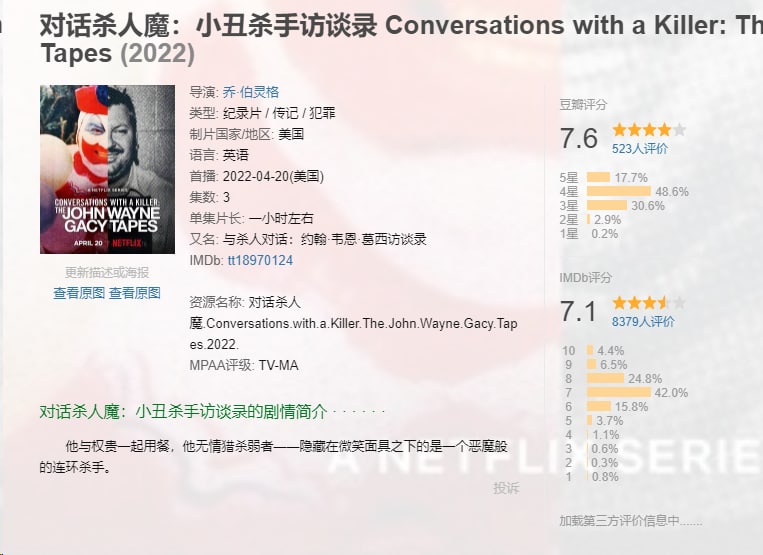Click the first 查看原图 link
Image resolution: width=763 pixels, height=555 pixels.
pyautogui.click(x=79, y=293)
